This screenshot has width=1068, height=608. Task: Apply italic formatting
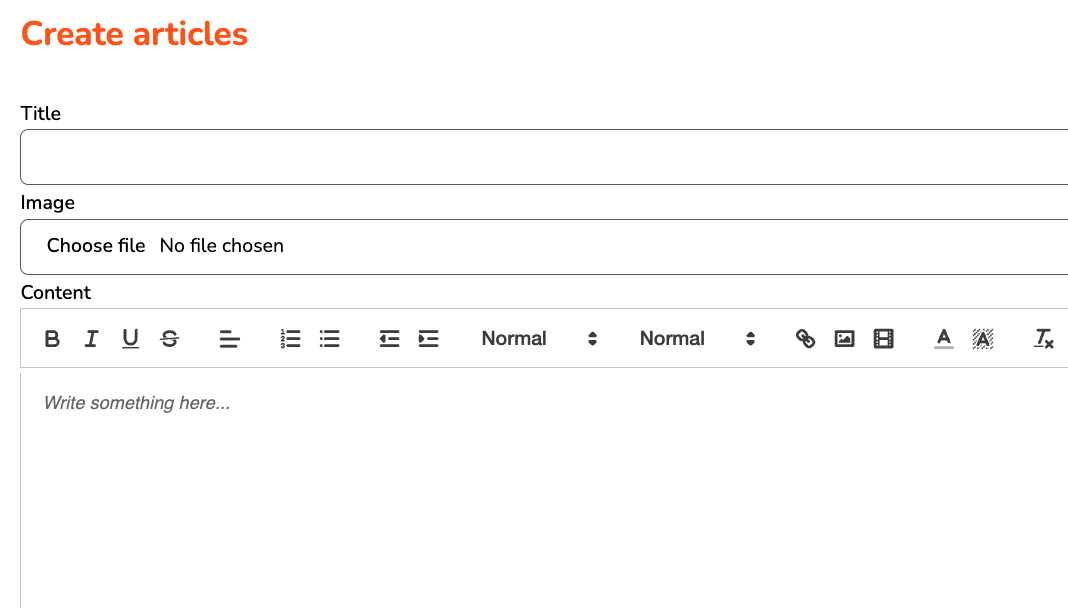(x=91, y=338)
